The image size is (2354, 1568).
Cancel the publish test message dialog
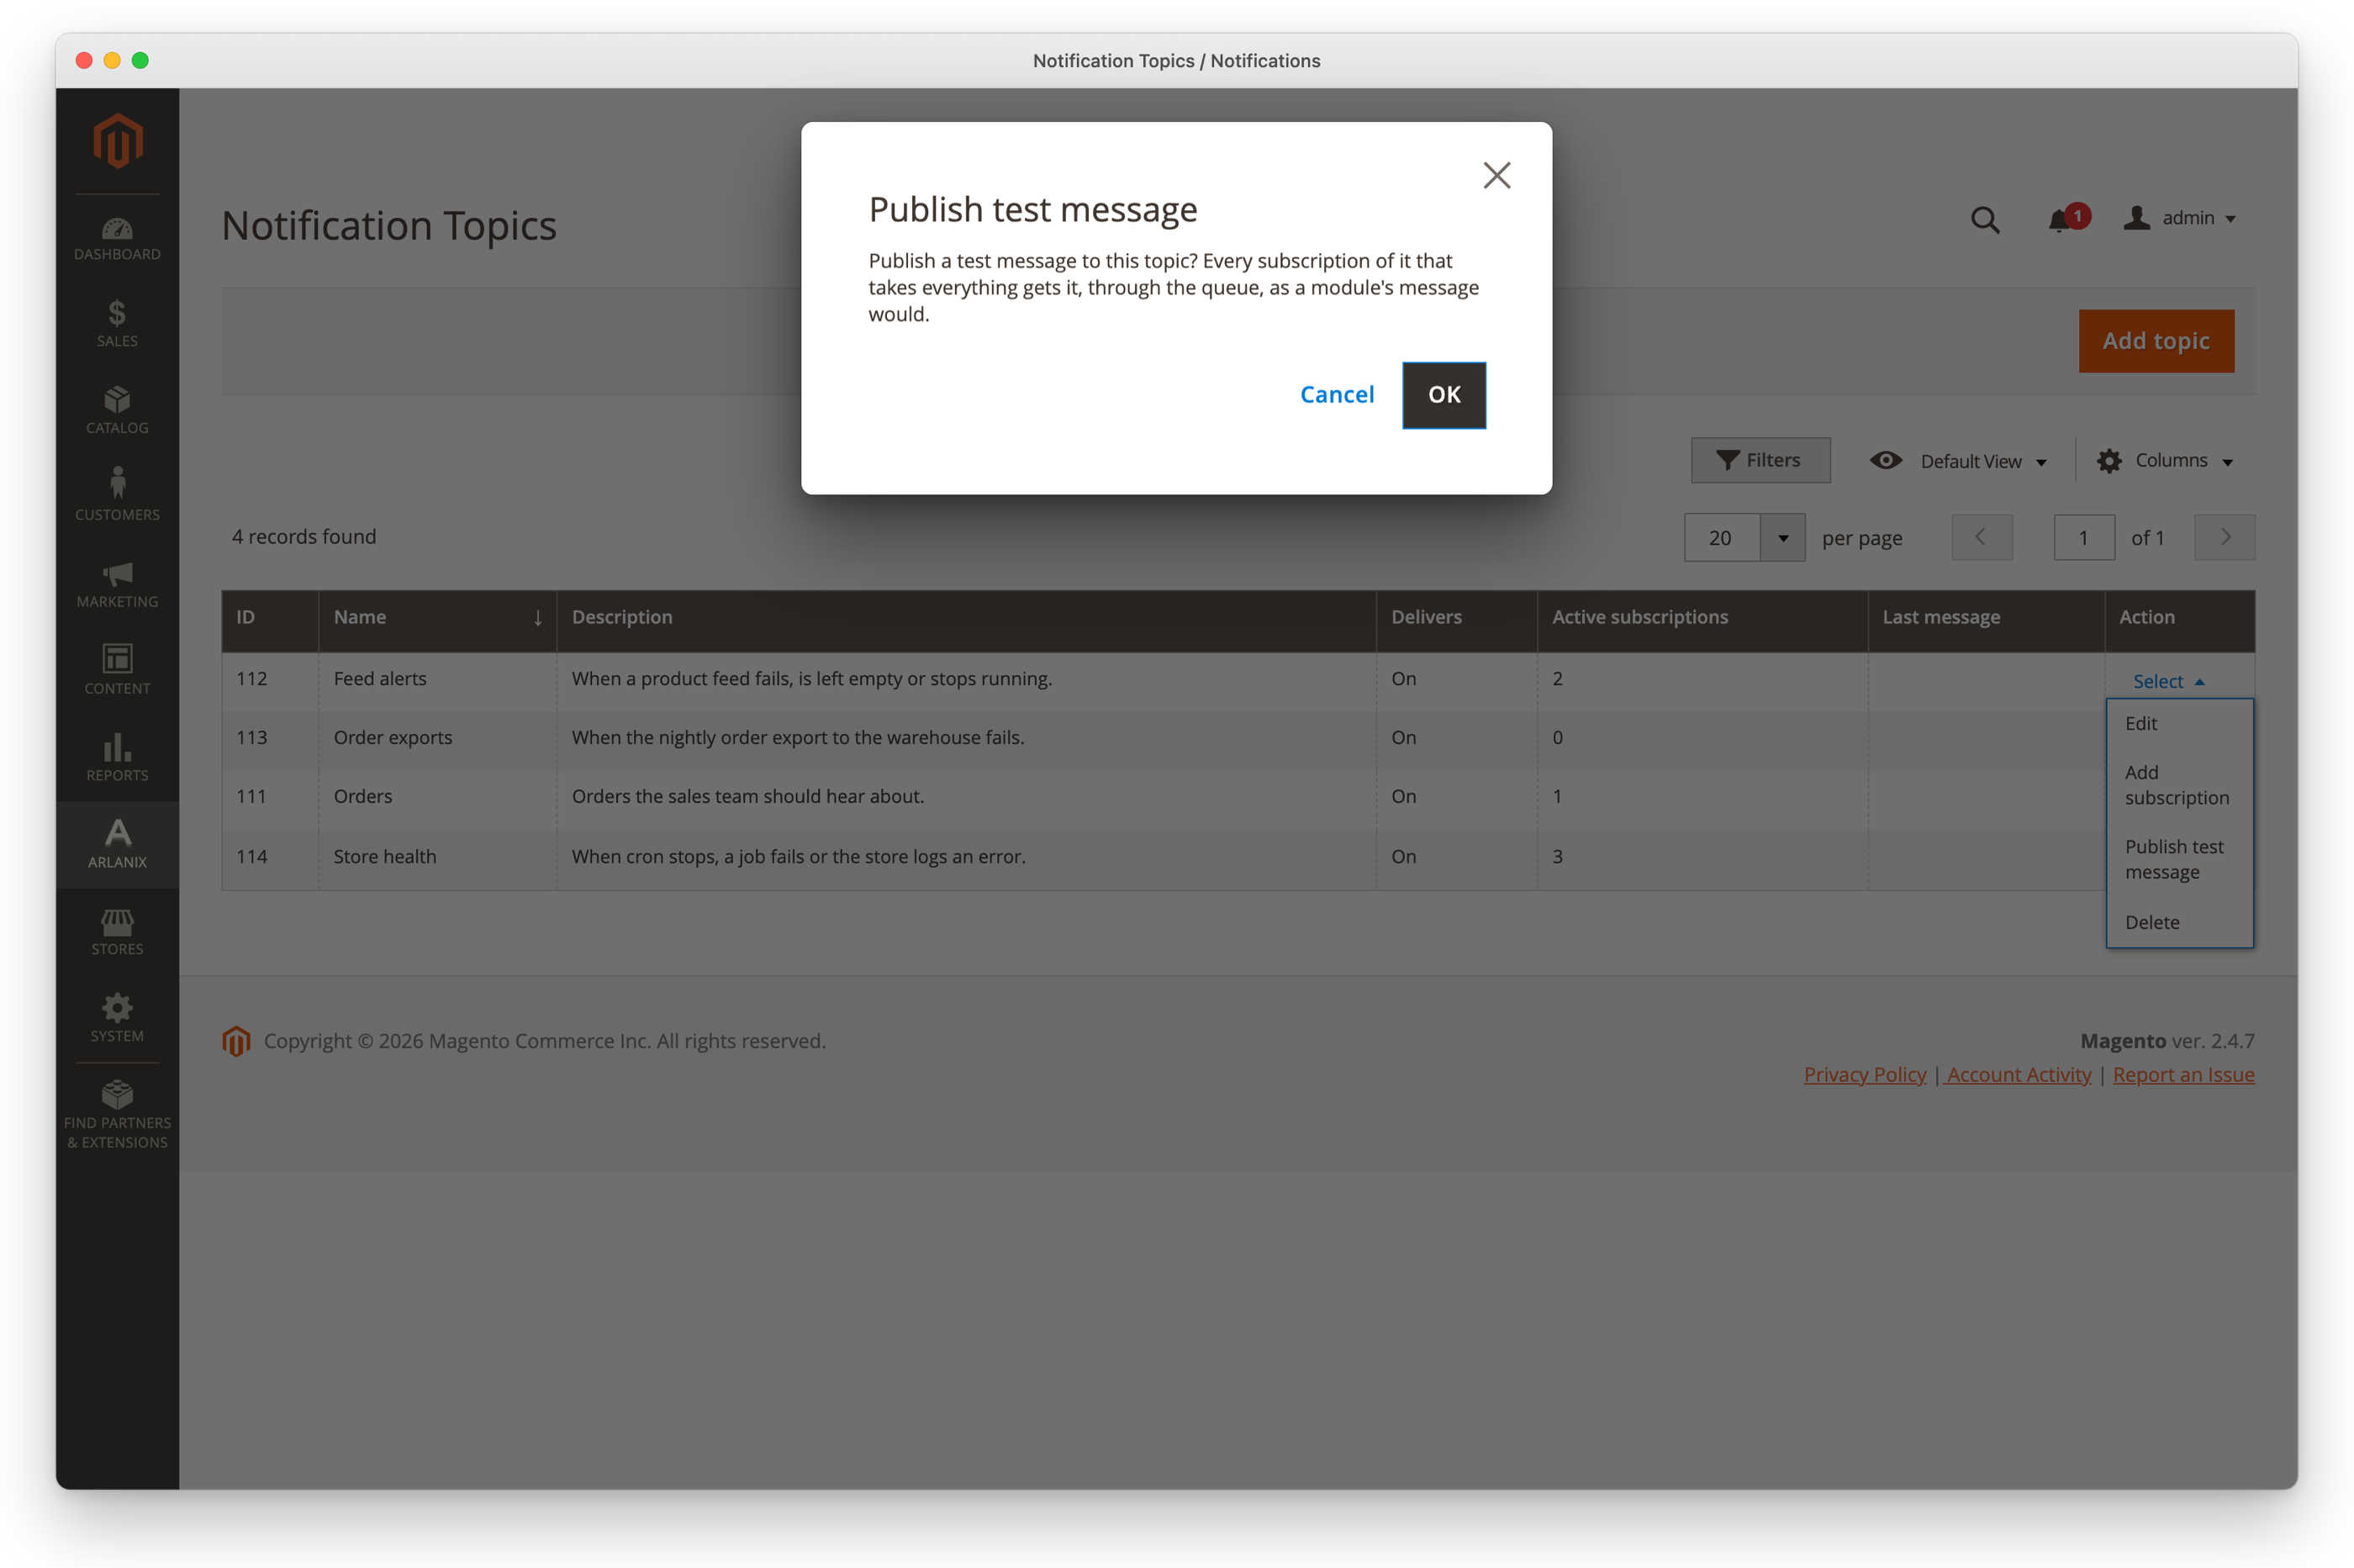(x=1337, y=394)
